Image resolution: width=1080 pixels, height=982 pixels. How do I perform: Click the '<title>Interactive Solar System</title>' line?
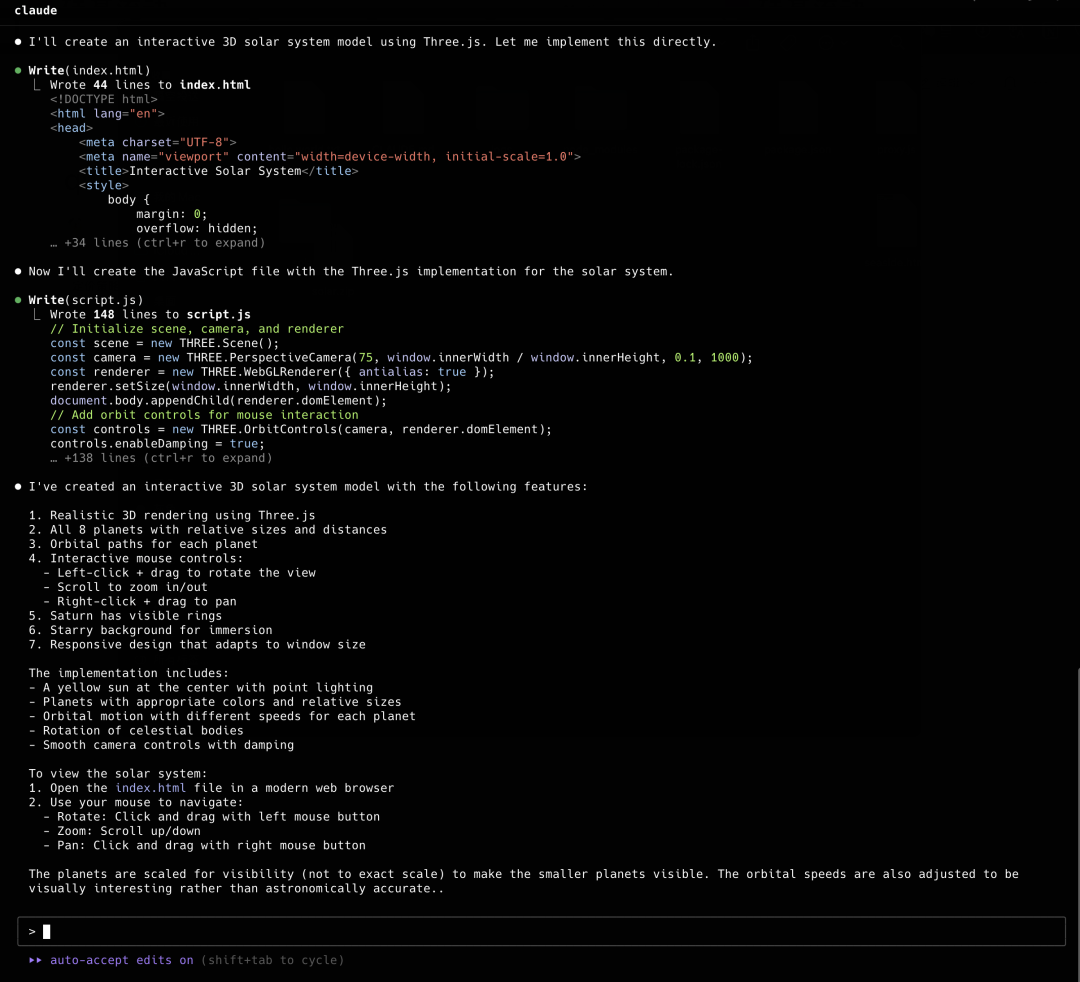[218, 171]
